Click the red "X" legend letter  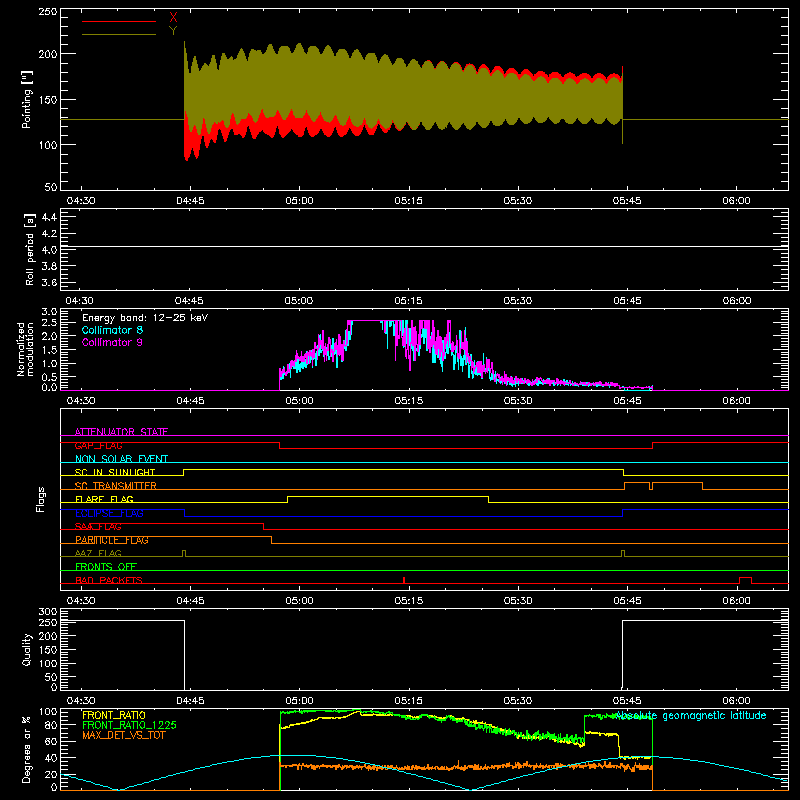[173, 18]
